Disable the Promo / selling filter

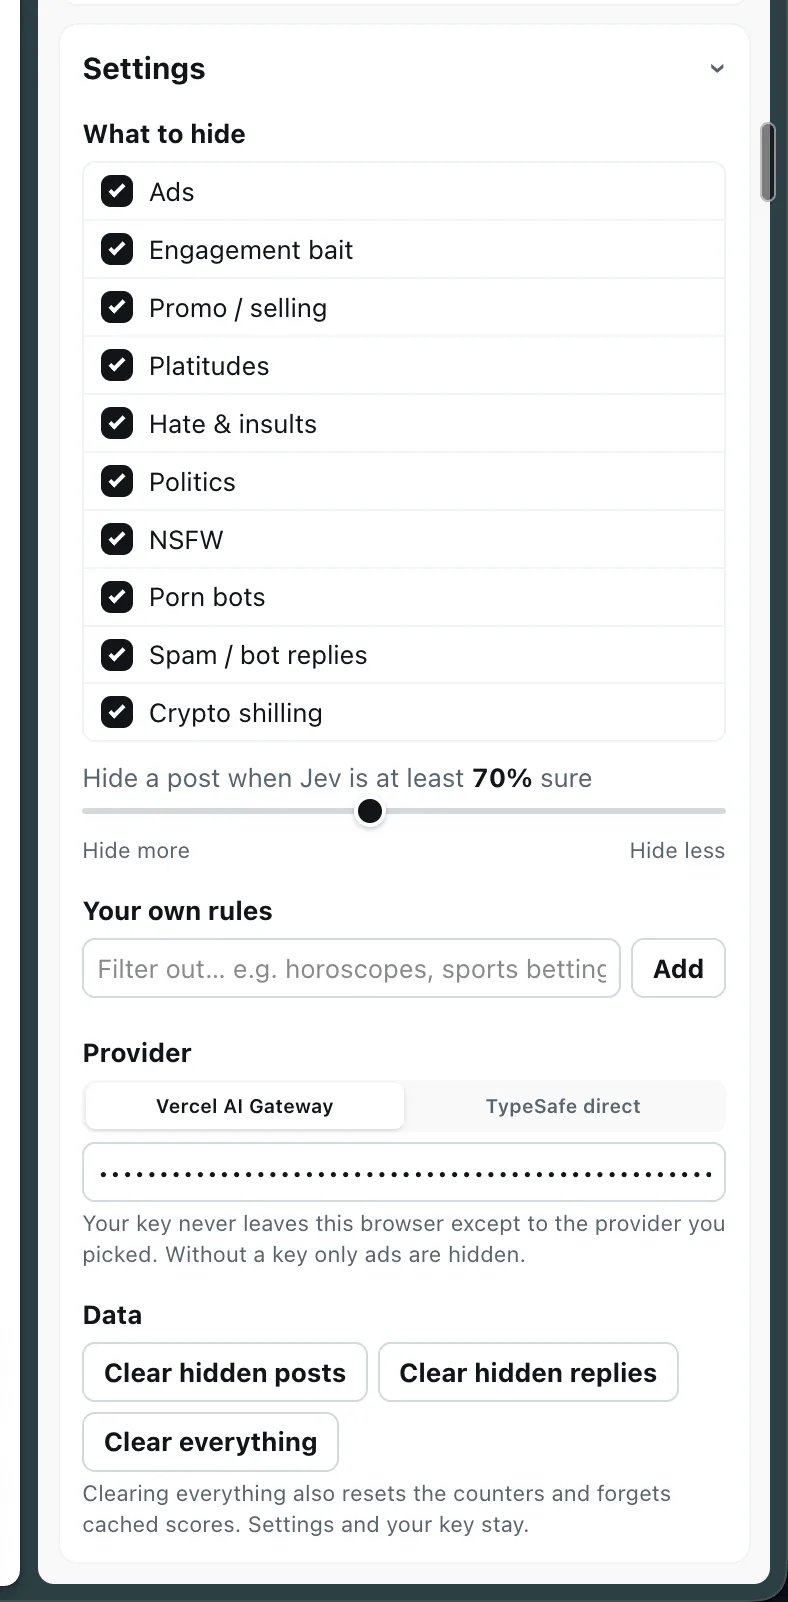(117, 307)
